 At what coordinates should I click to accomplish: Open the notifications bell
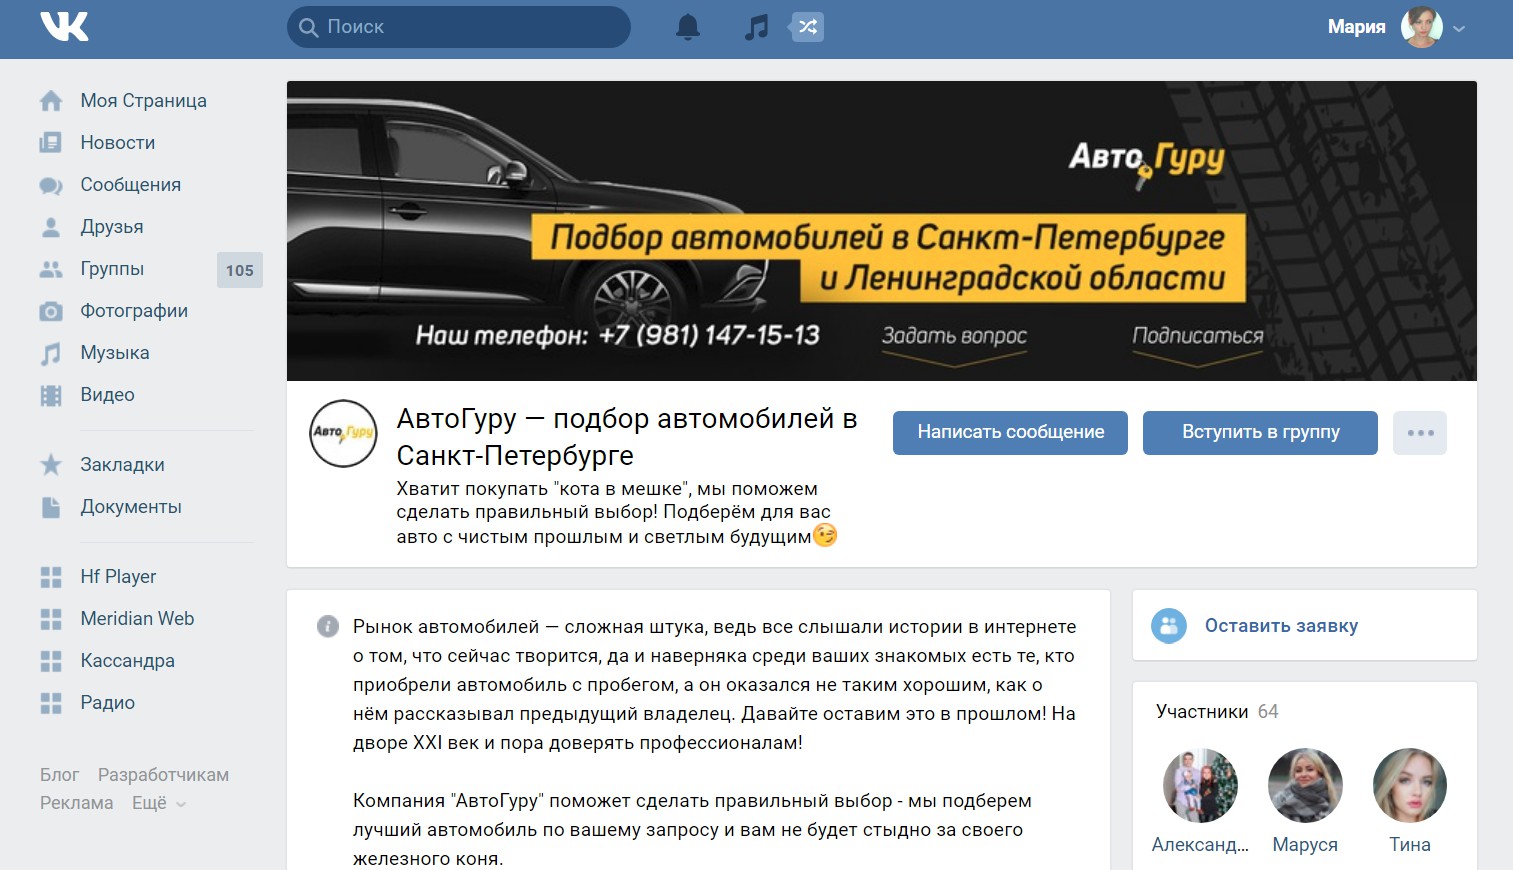coord(688,27)
